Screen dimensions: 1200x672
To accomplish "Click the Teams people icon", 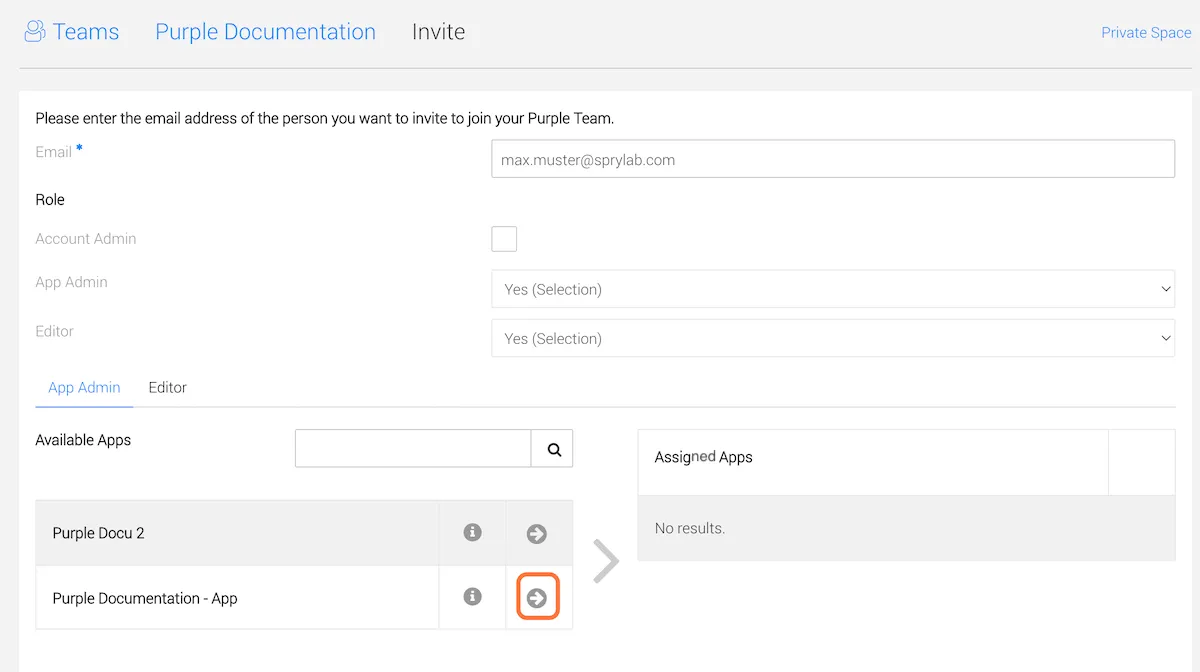I will (35, 32).
